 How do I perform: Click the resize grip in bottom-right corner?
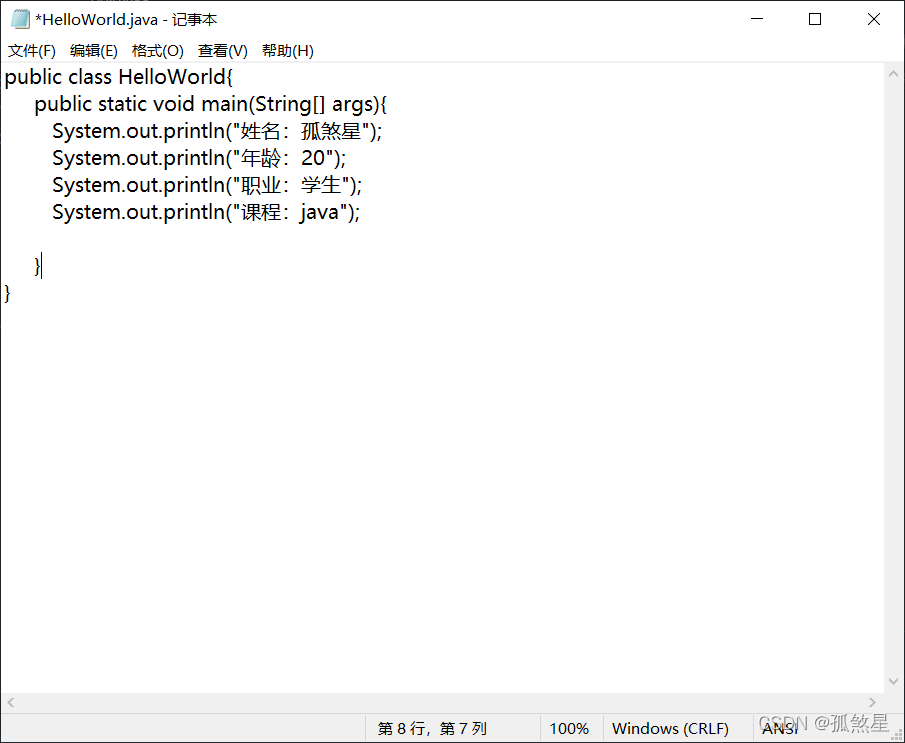click(x=897, y=735)
